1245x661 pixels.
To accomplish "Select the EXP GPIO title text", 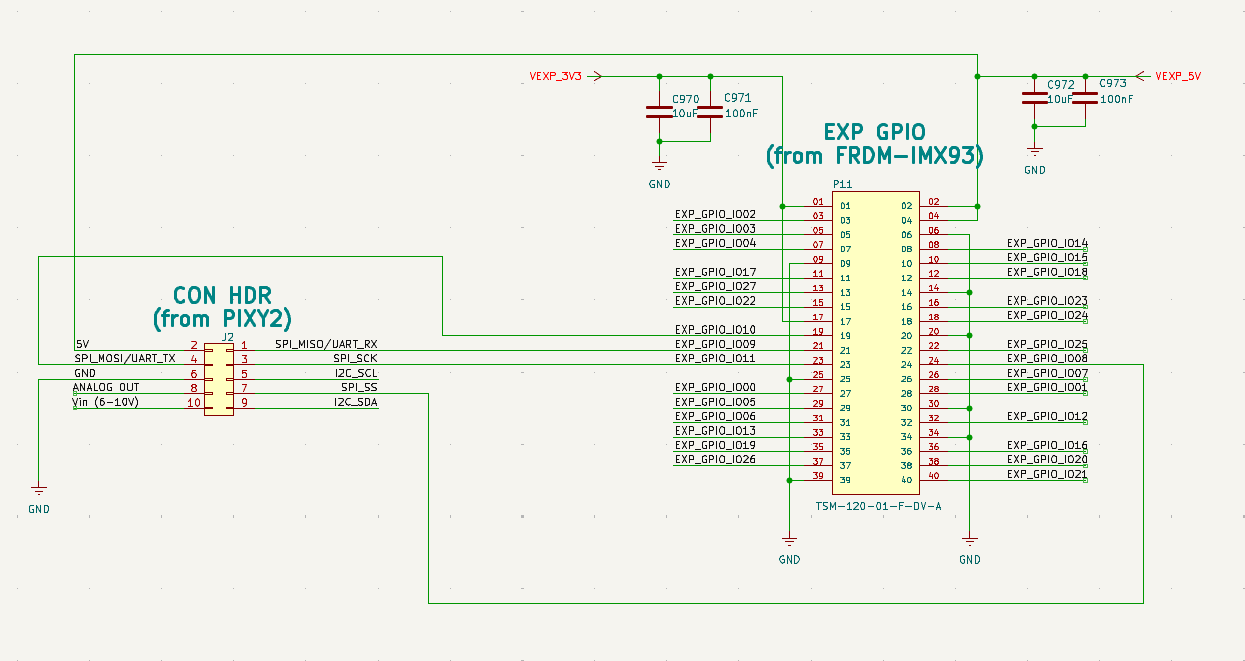I will click(874, 144).
